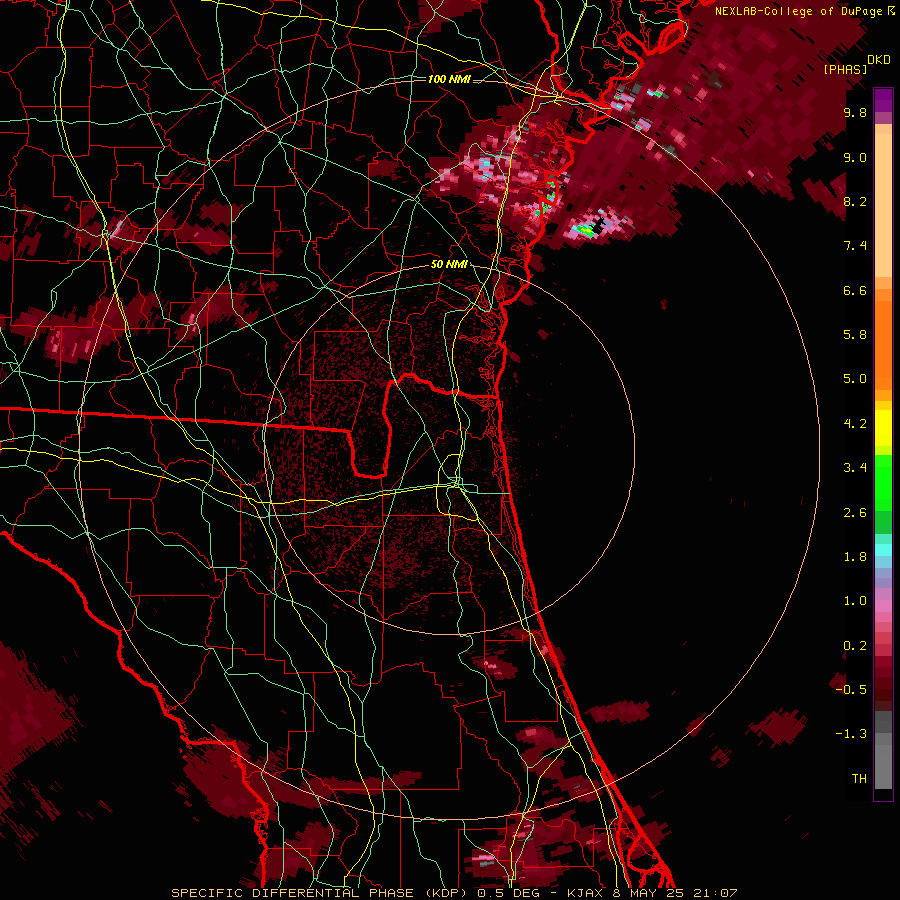
Task: Click the 5.0 scale value
Action: click(x=855, y=379)
